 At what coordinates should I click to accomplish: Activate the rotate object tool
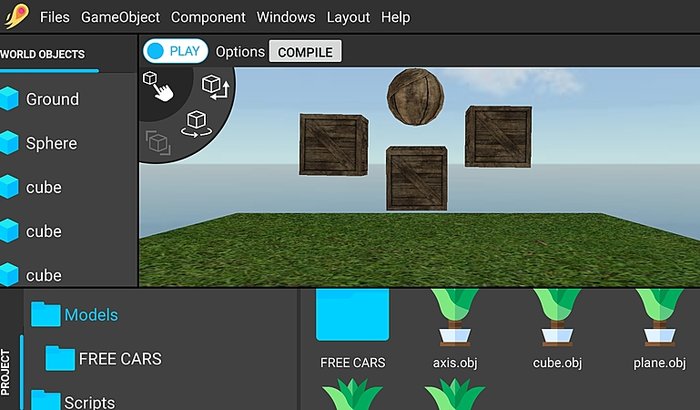pyautogui.click(x=196, y=125)
